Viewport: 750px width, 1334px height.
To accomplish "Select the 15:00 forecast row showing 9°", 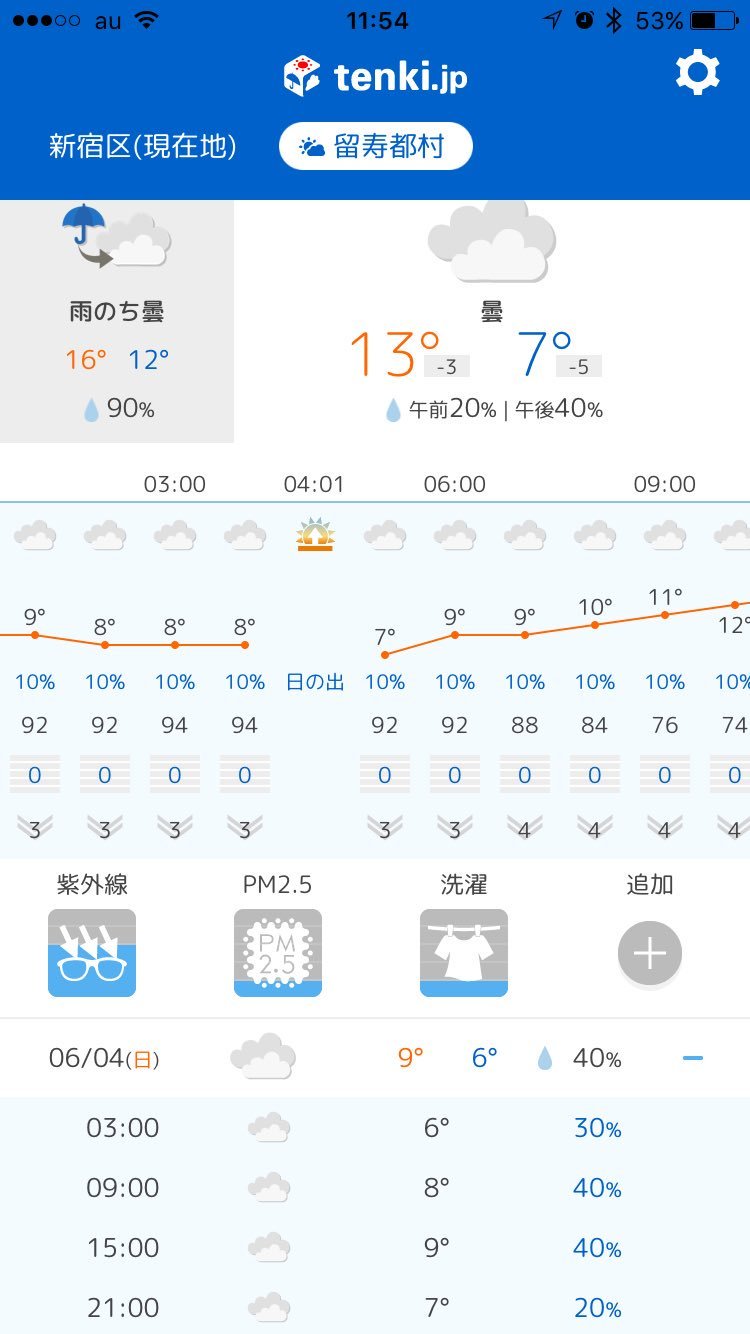I will coord(375,1247).
